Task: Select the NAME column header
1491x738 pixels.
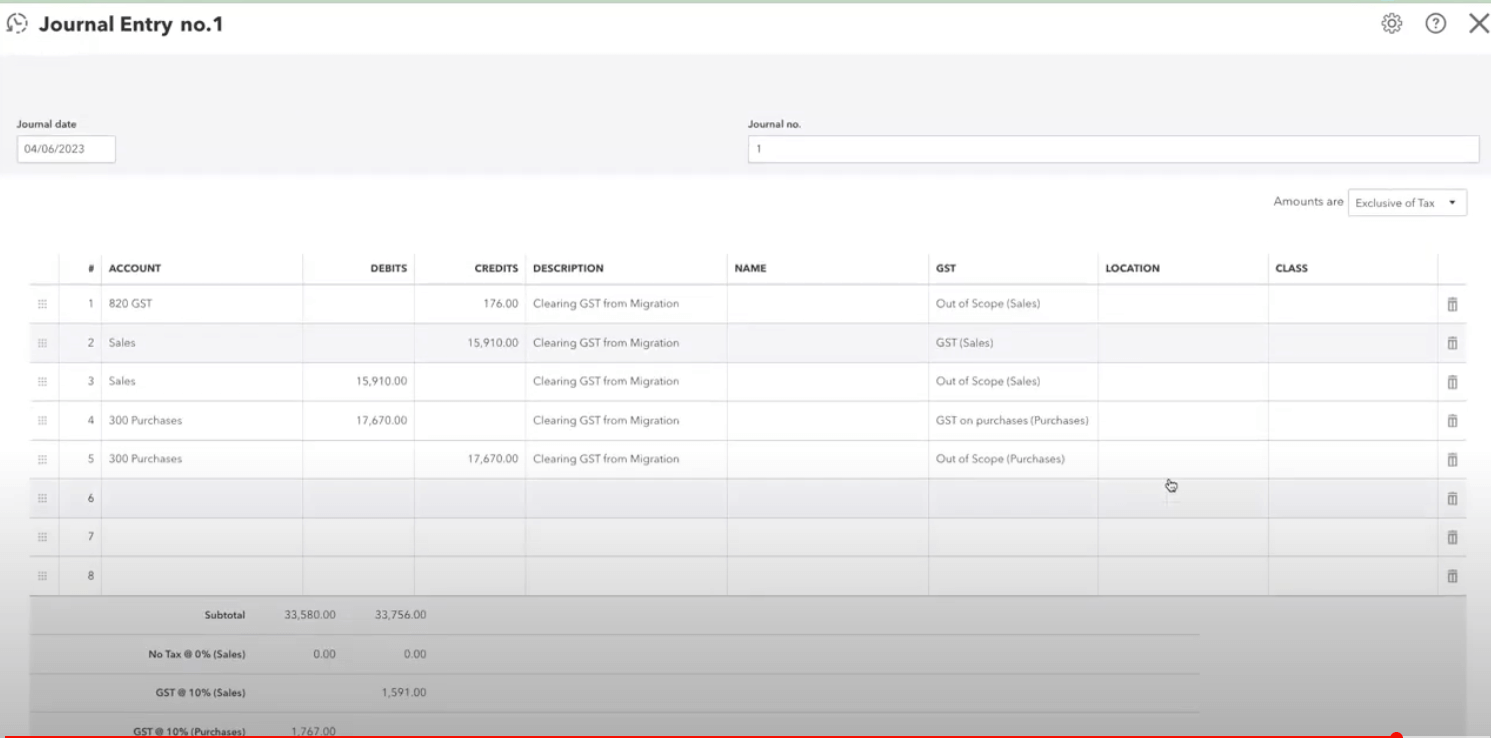Action: pyautogui.click(x=750, y=269)
